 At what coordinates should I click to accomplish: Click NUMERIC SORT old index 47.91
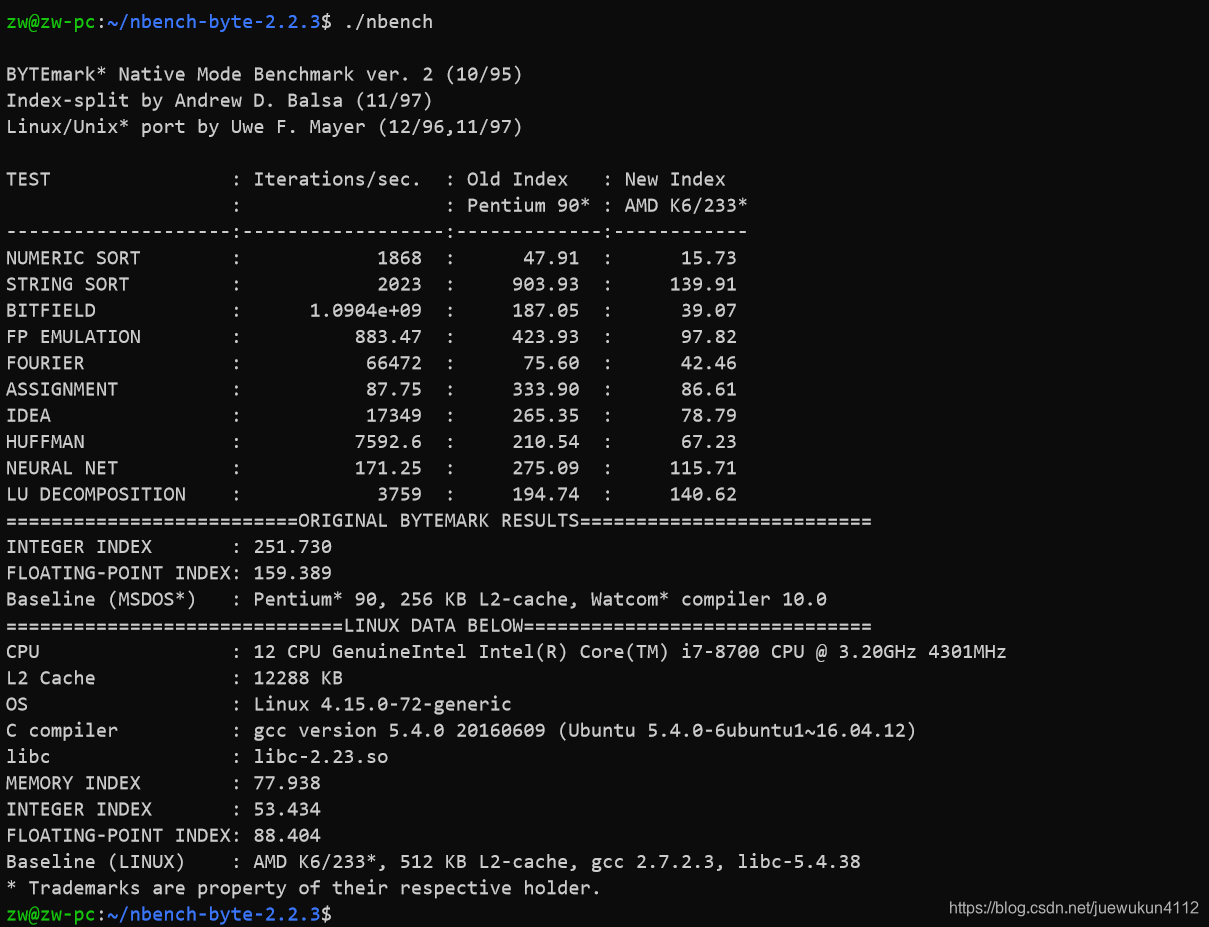click(x=551, y=258)
